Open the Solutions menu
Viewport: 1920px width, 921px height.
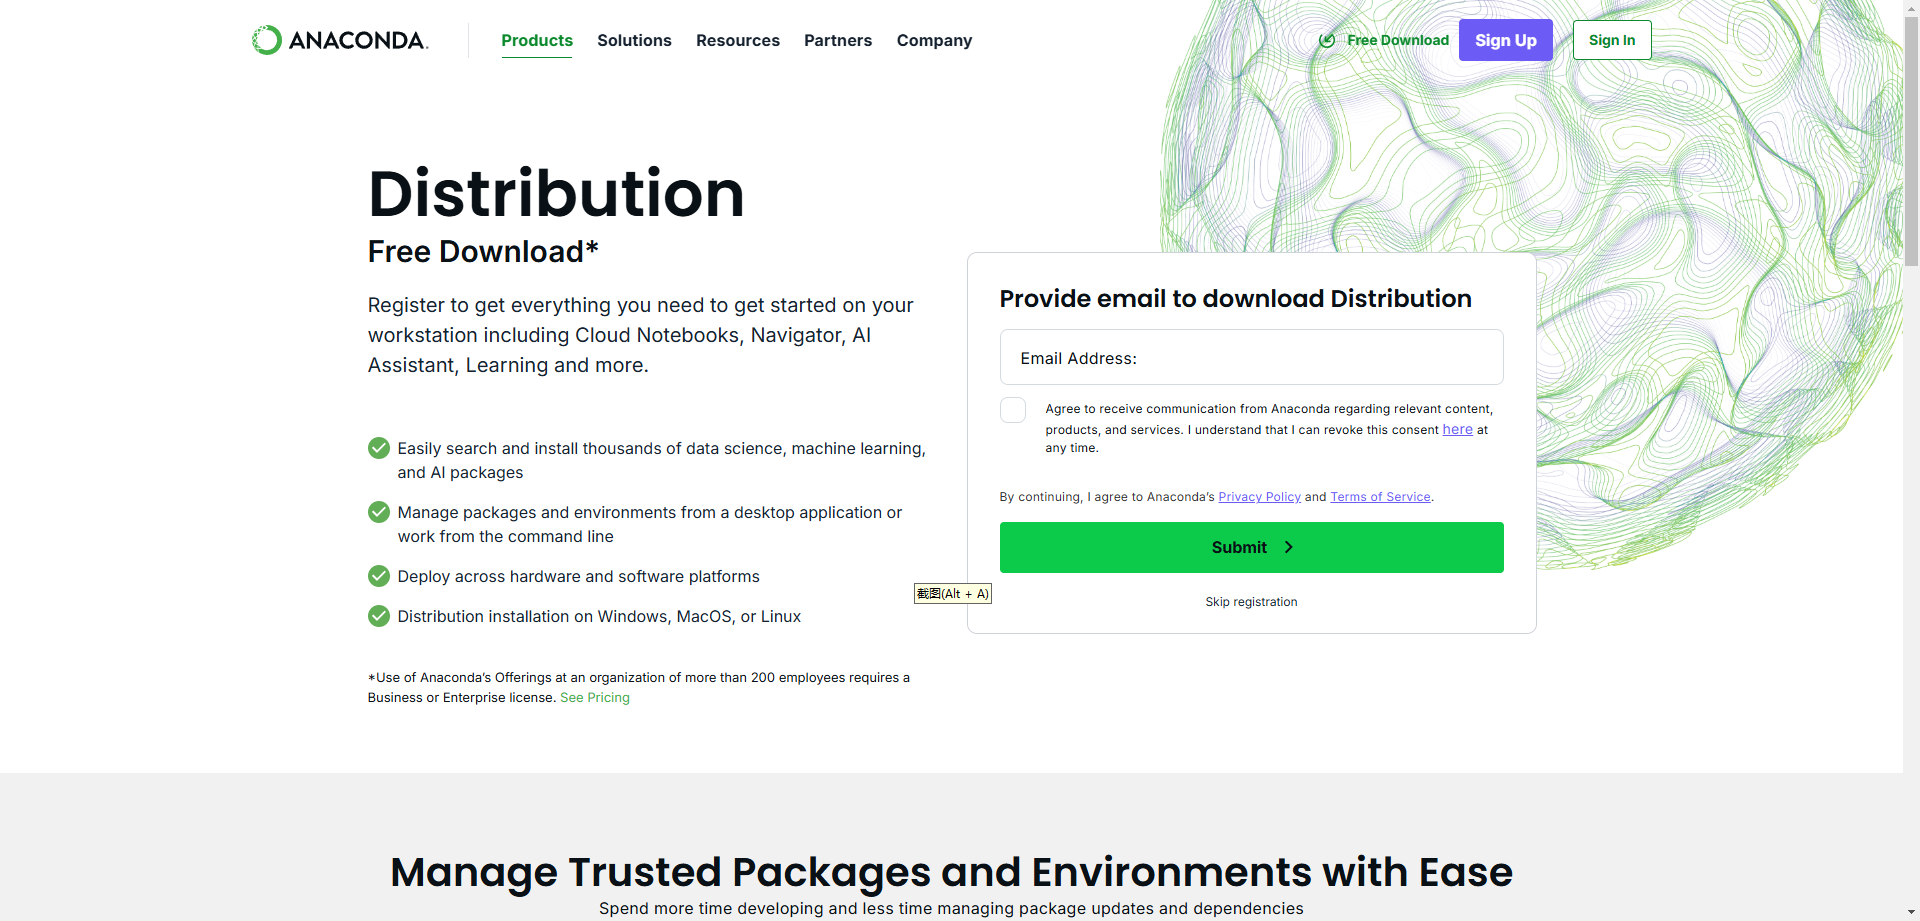(634, 40)
